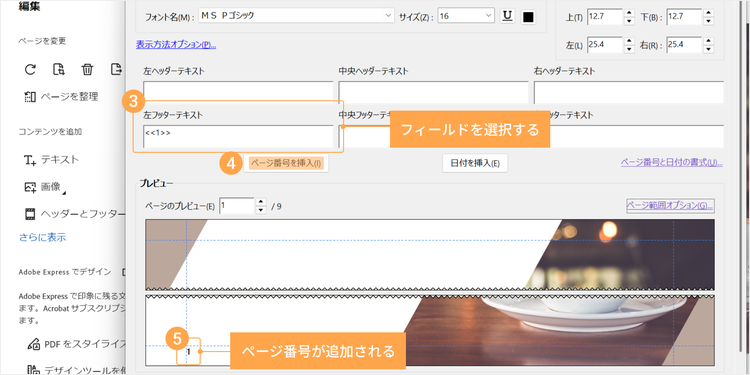This screenshot has width=750, height=375.
Task: Select the 画像 add tool
Action: [x=45, y=188]
